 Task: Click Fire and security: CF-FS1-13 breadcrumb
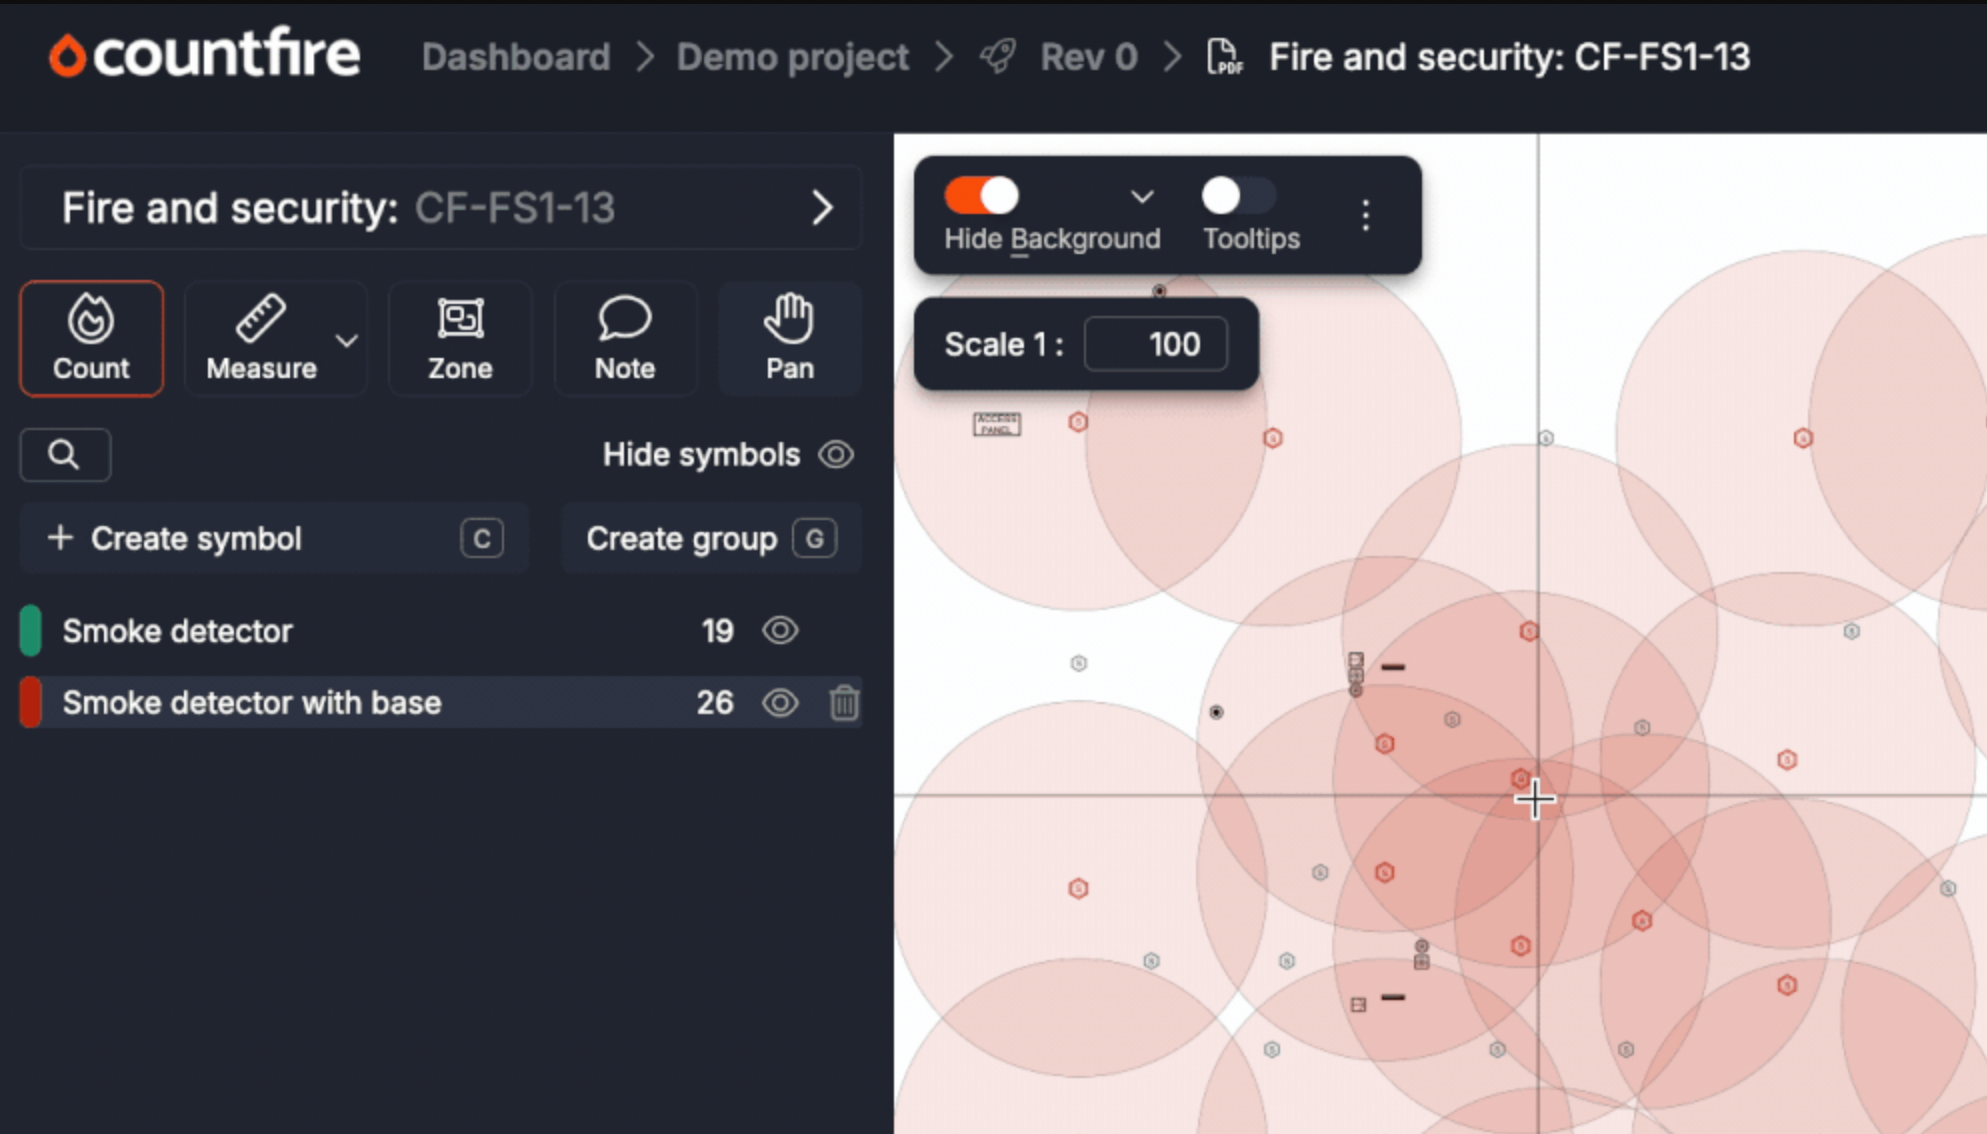[1510, 57]
